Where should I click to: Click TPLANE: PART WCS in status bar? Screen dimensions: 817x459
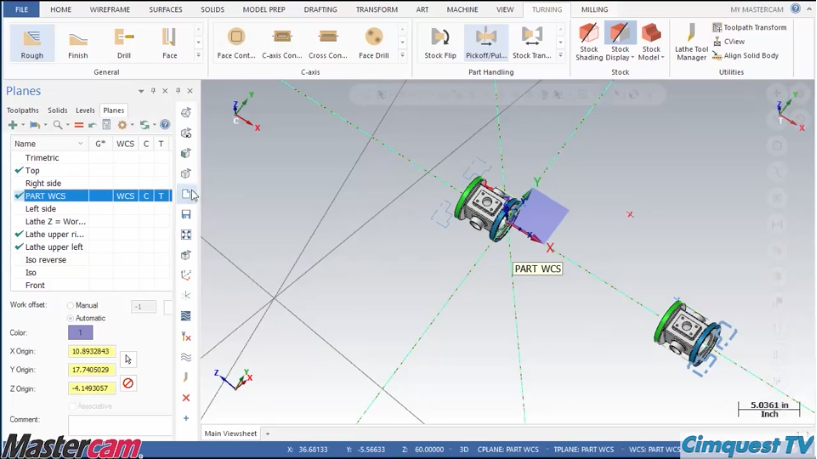point(584,449)
